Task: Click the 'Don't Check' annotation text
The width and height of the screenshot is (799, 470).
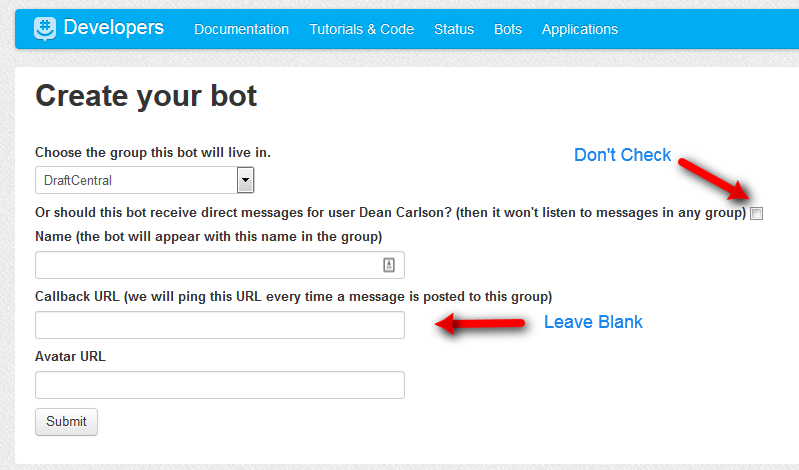Action: tap(622, 155)
